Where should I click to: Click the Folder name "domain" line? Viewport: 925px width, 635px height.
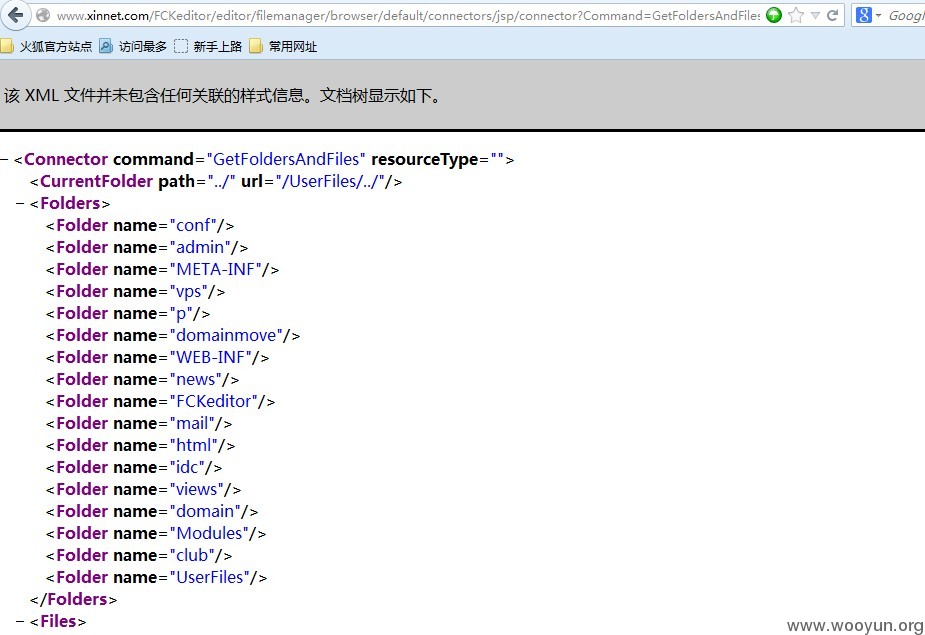coord(152,511)
